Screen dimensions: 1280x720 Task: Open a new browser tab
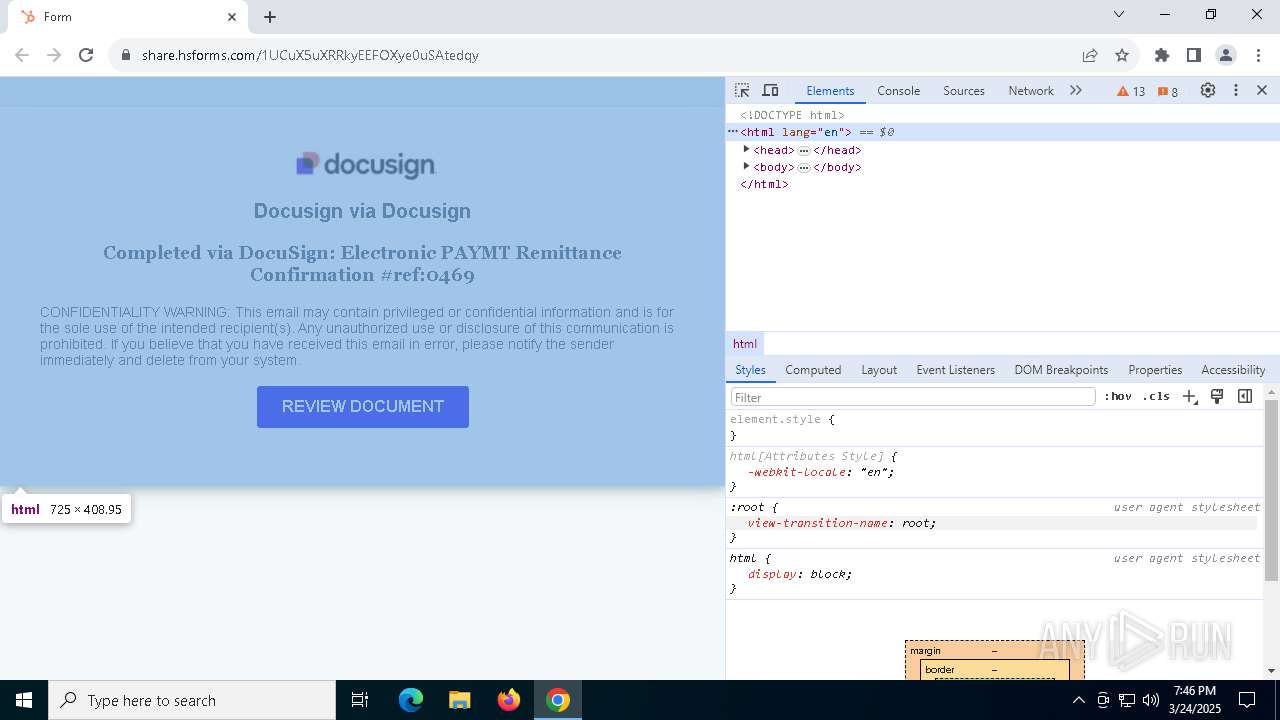tap(270, 17)
